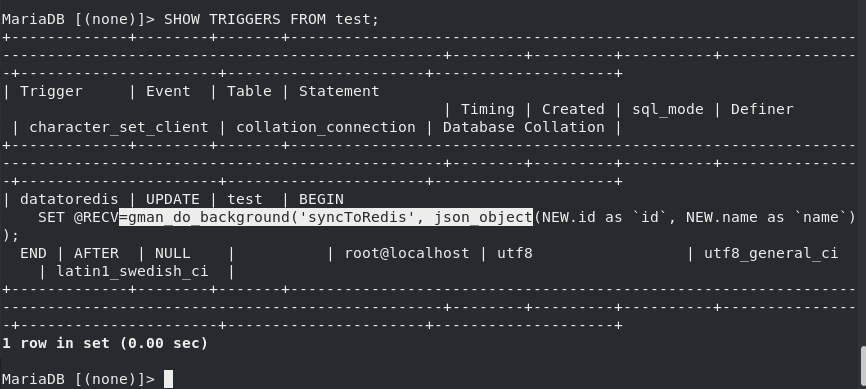Click the UPDATE event value
Viewport: 866px width, 389px height.
[x=172, y=199]
